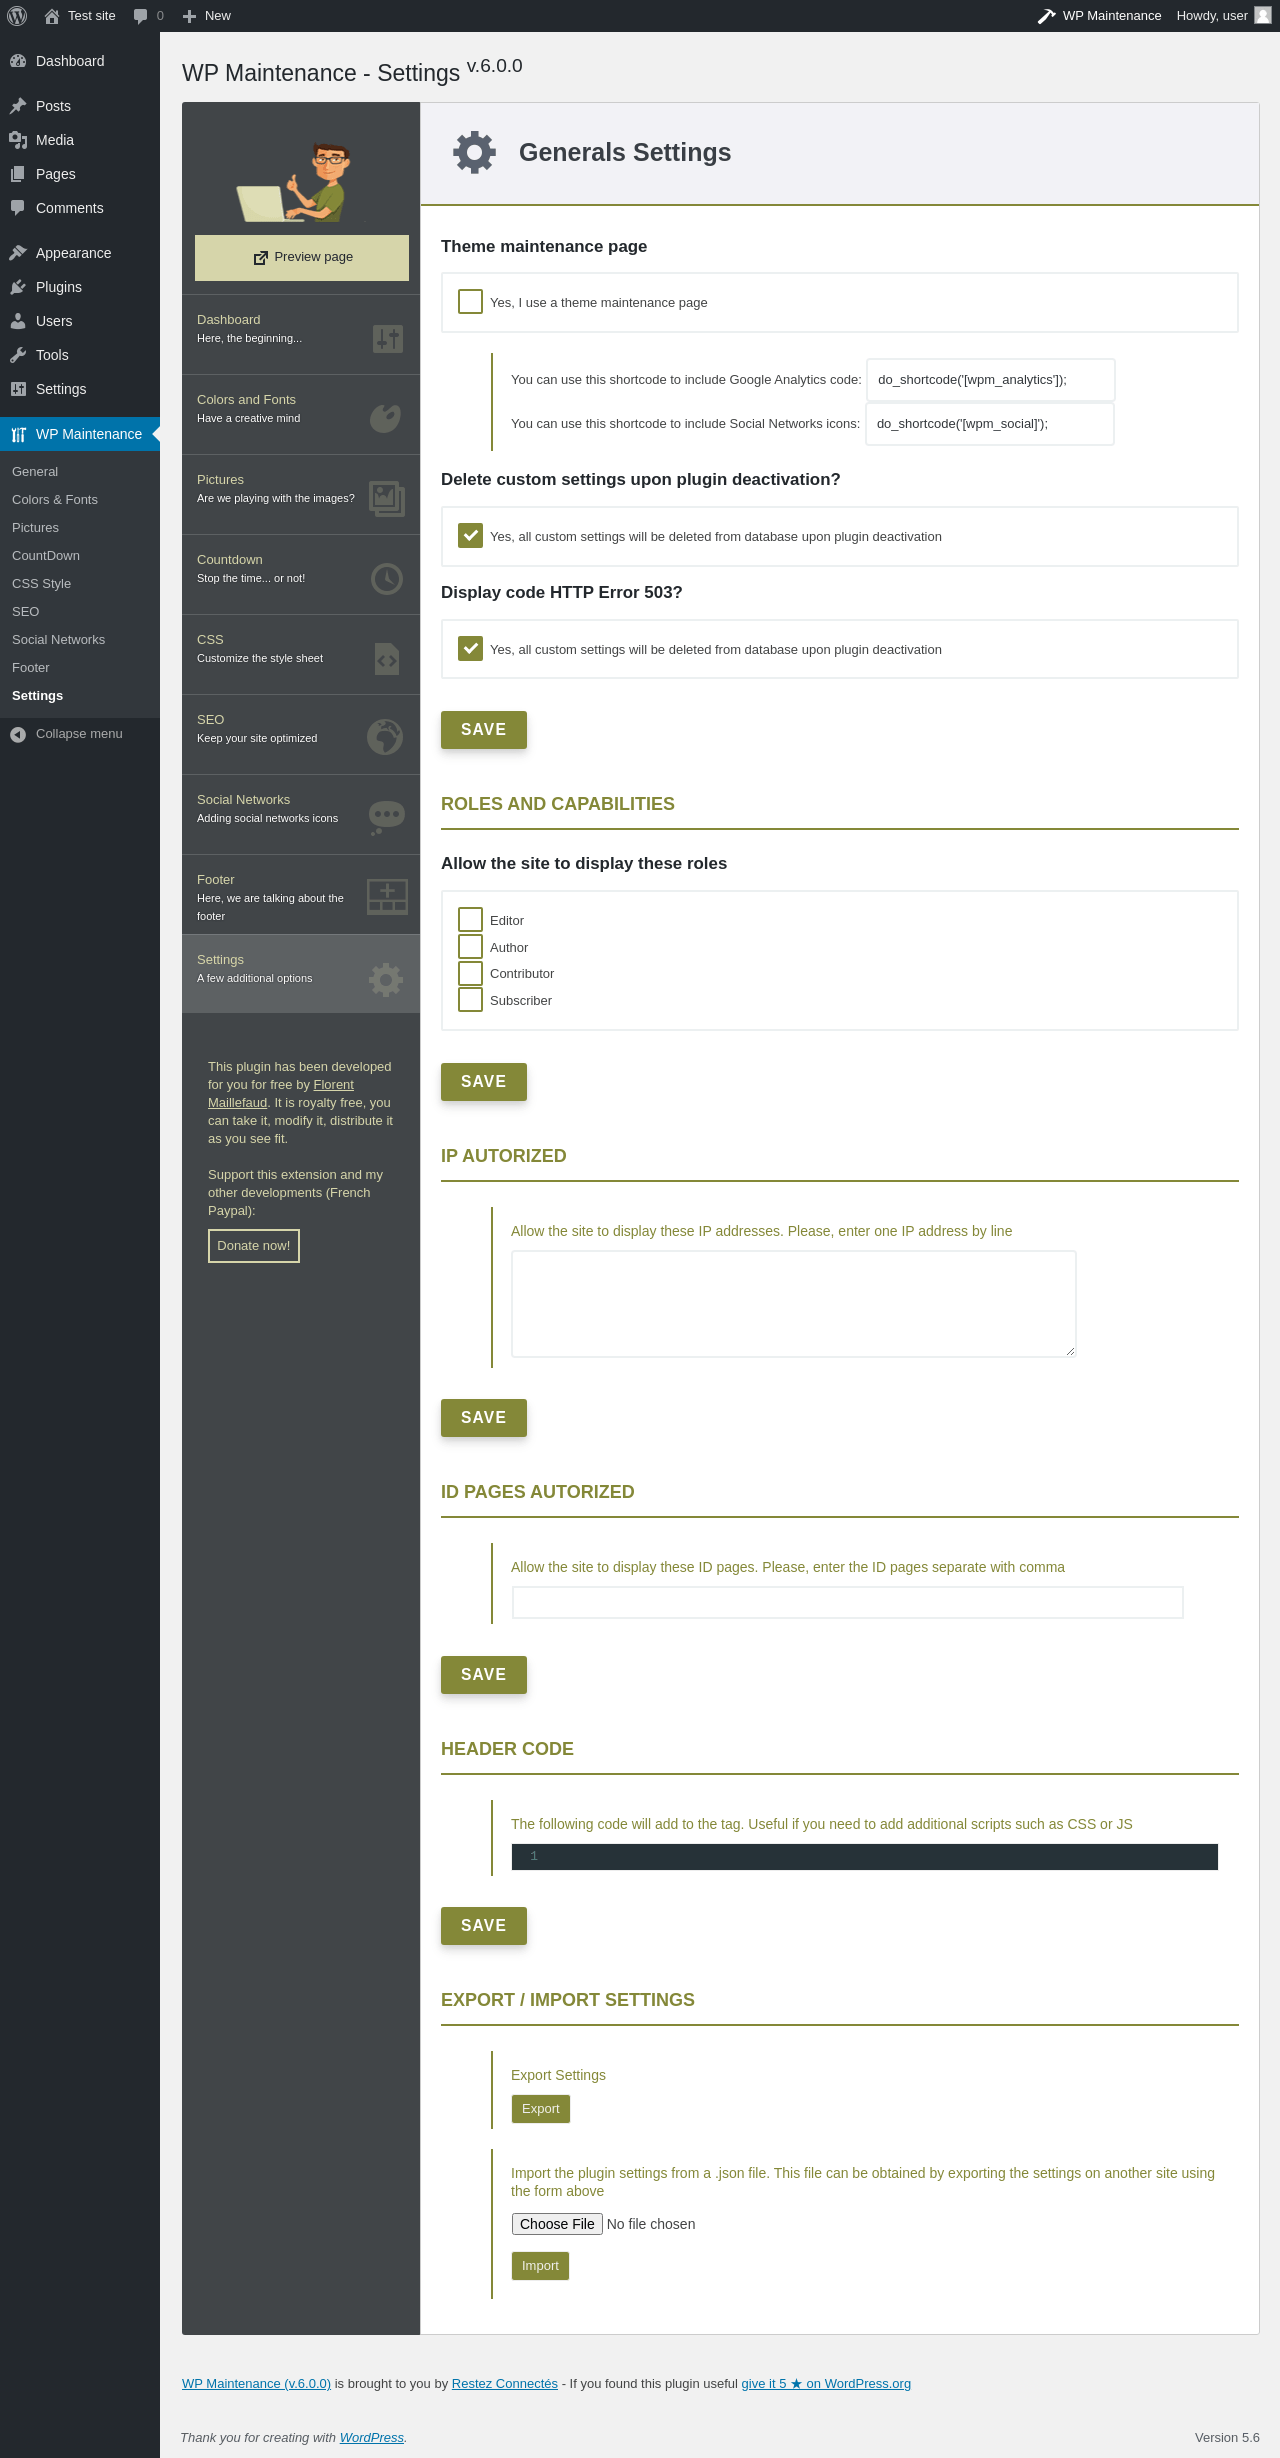Click the Preview page button
This screenshot has width=1280, height=2458.
pos(302,258)
